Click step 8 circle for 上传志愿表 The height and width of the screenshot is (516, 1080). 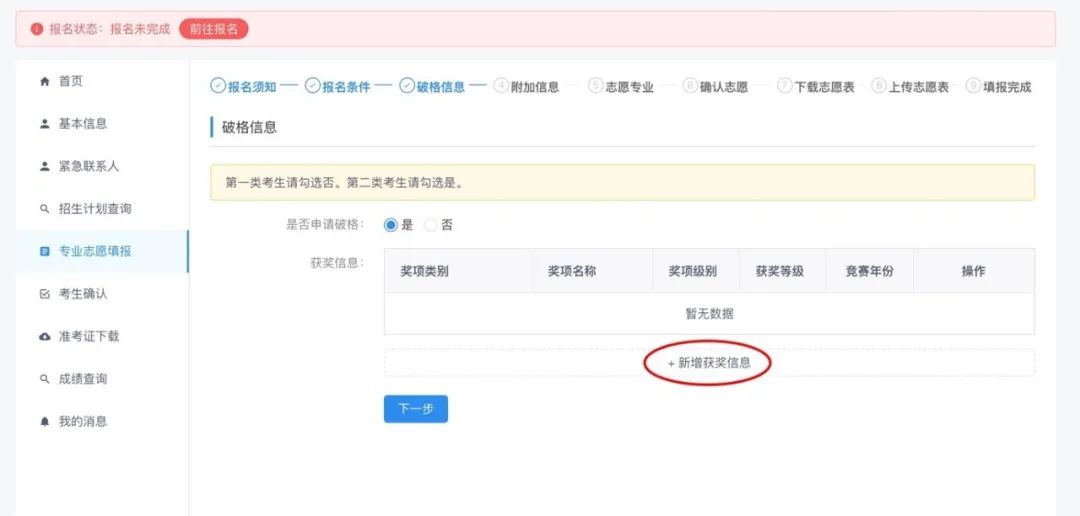point(878,85)
